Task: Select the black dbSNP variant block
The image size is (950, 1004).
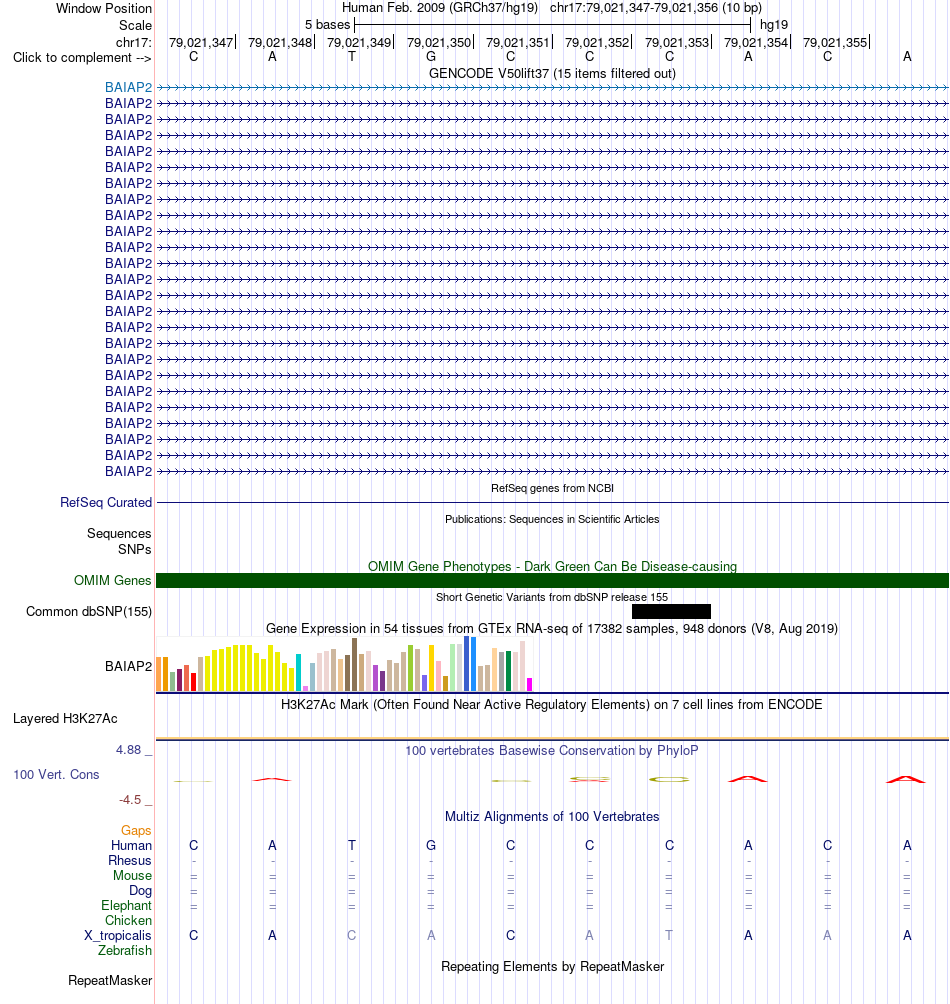Action: click(671, 611)
